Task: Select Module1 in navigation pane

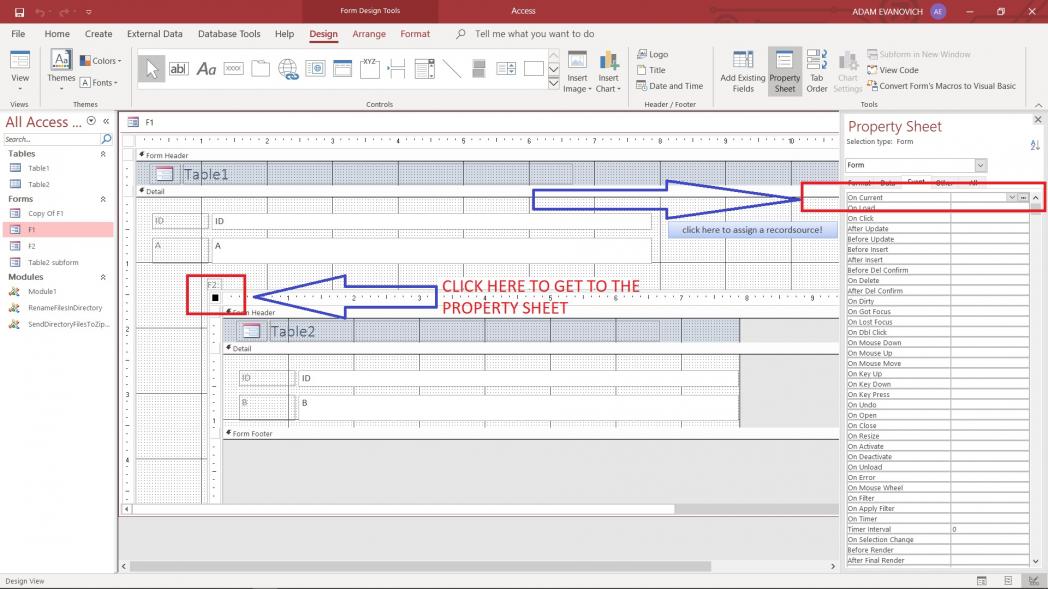Action: pos(42,292)
